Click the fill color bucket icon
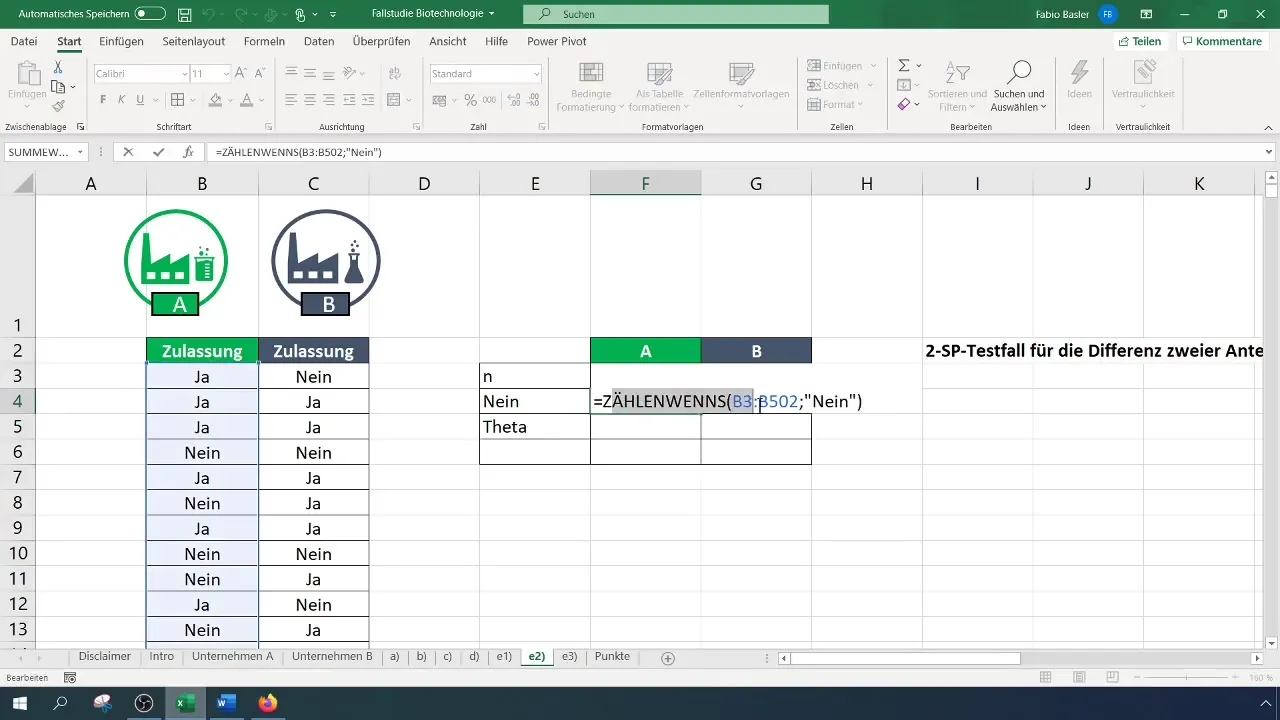 [214, 100]
